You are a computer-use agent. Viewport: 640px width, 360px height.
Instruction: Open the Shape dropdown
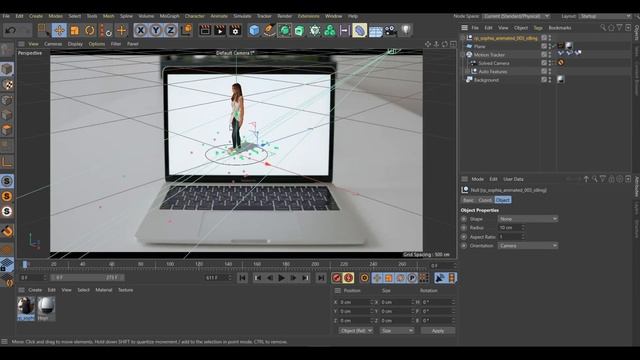pyautogui.click(x=528, y=219)
